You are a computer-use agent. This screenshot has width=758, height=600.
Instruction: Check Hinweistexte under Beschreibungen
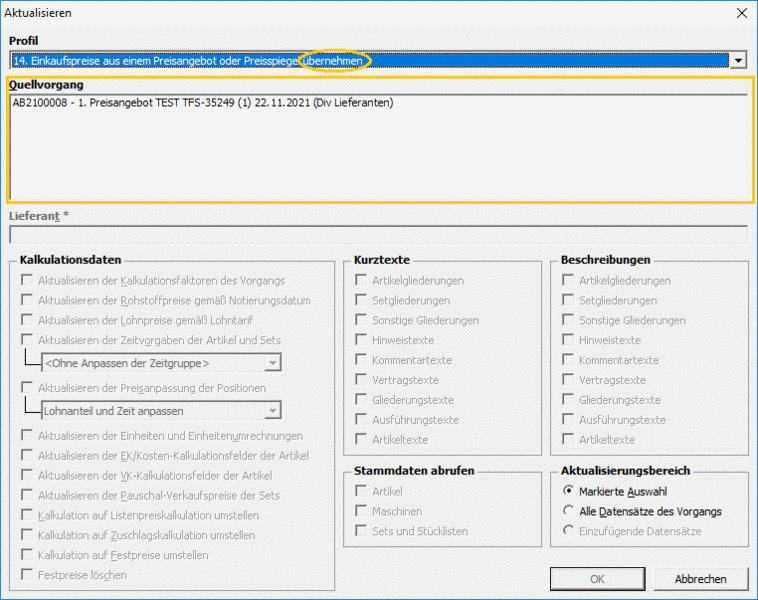click(x=568, y=339)
